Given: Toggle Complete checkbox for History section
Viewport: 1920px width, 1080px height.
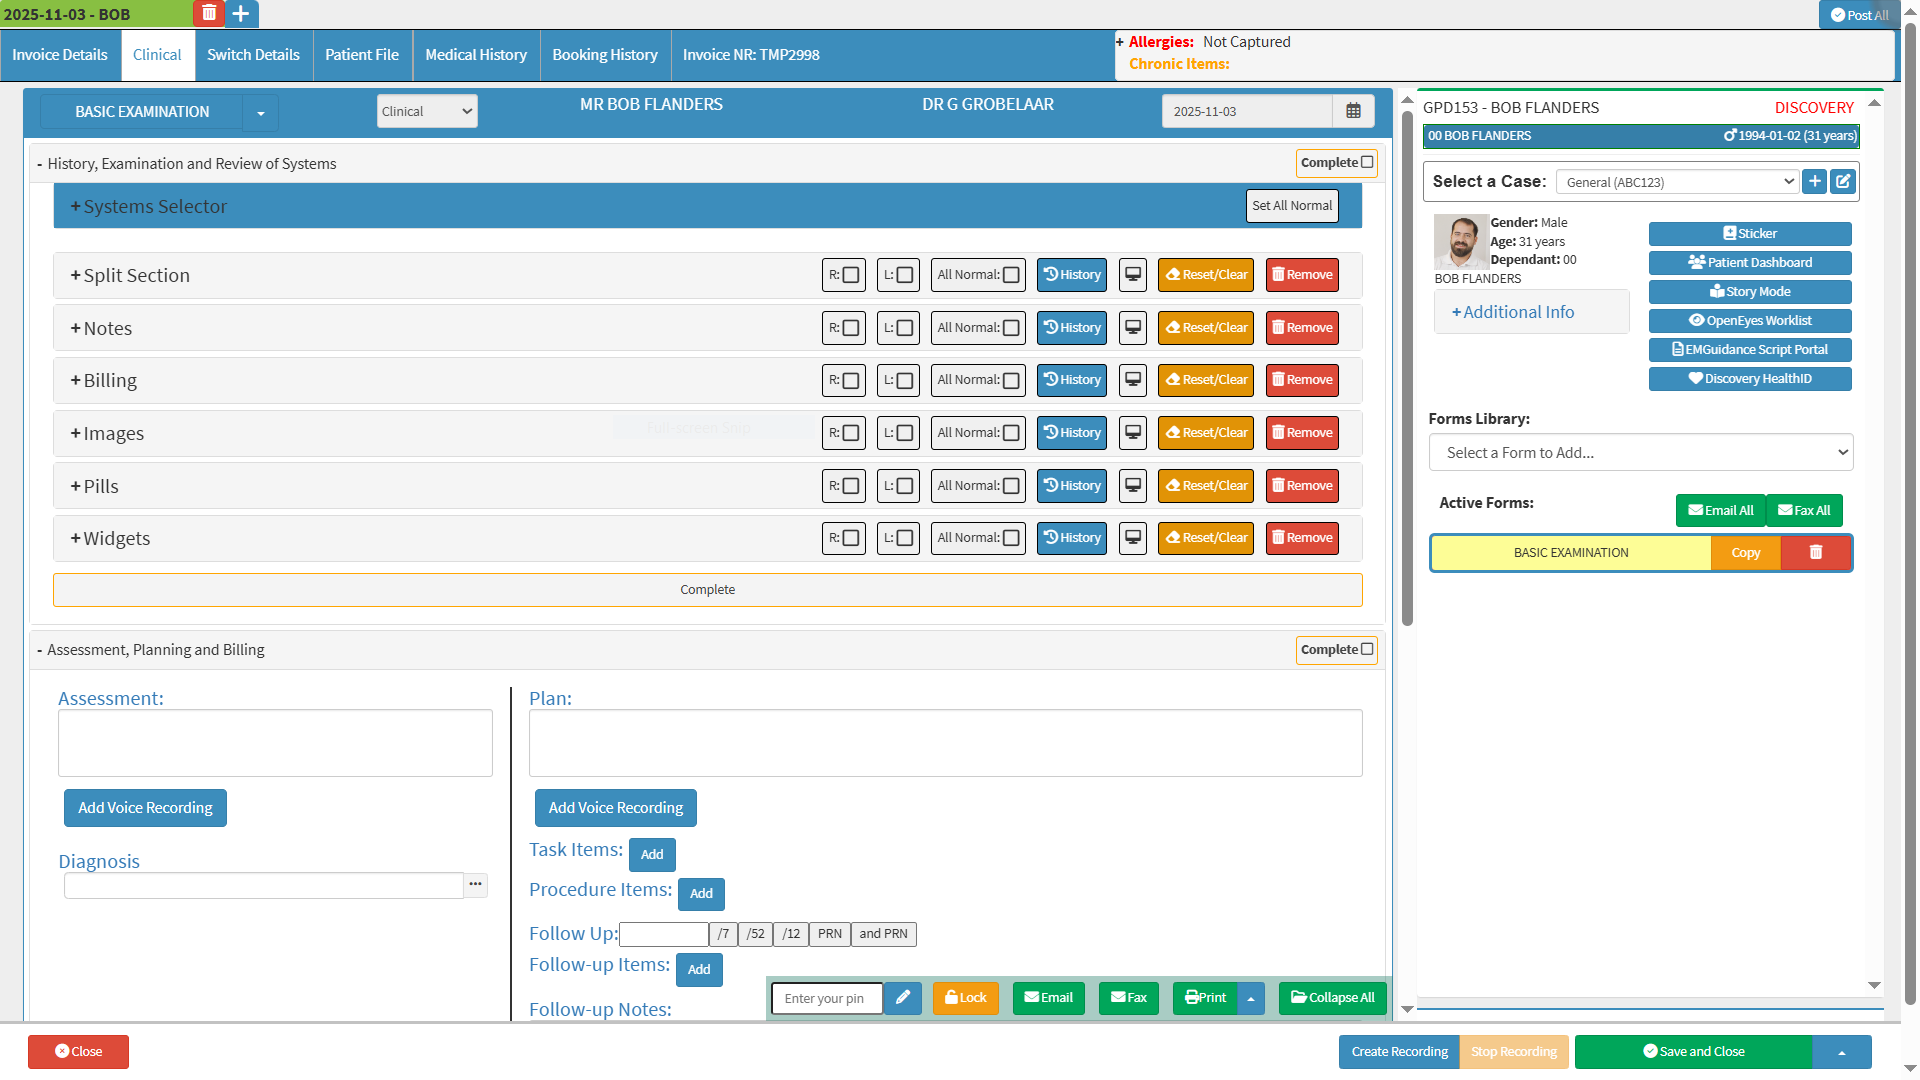Looking at the screenshot, I should click(x=1367, y=162).
